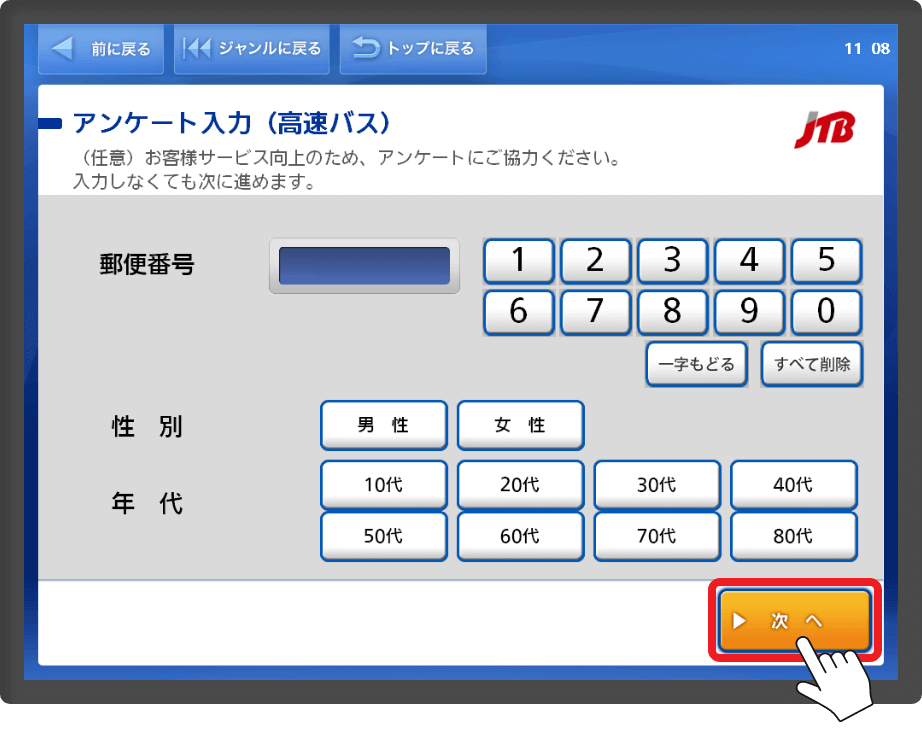
Task: Choose the 80代 age group
Action: pos(793,536)
